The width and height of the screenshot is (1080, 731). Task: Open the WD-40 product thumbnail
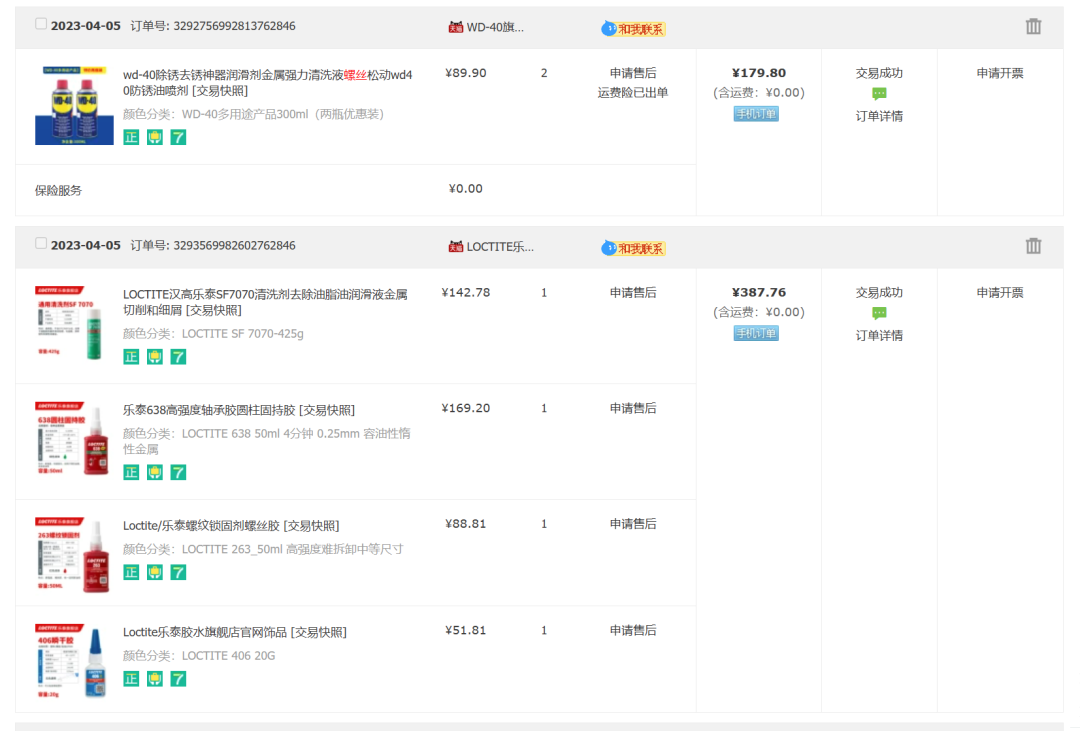[74, 105]
